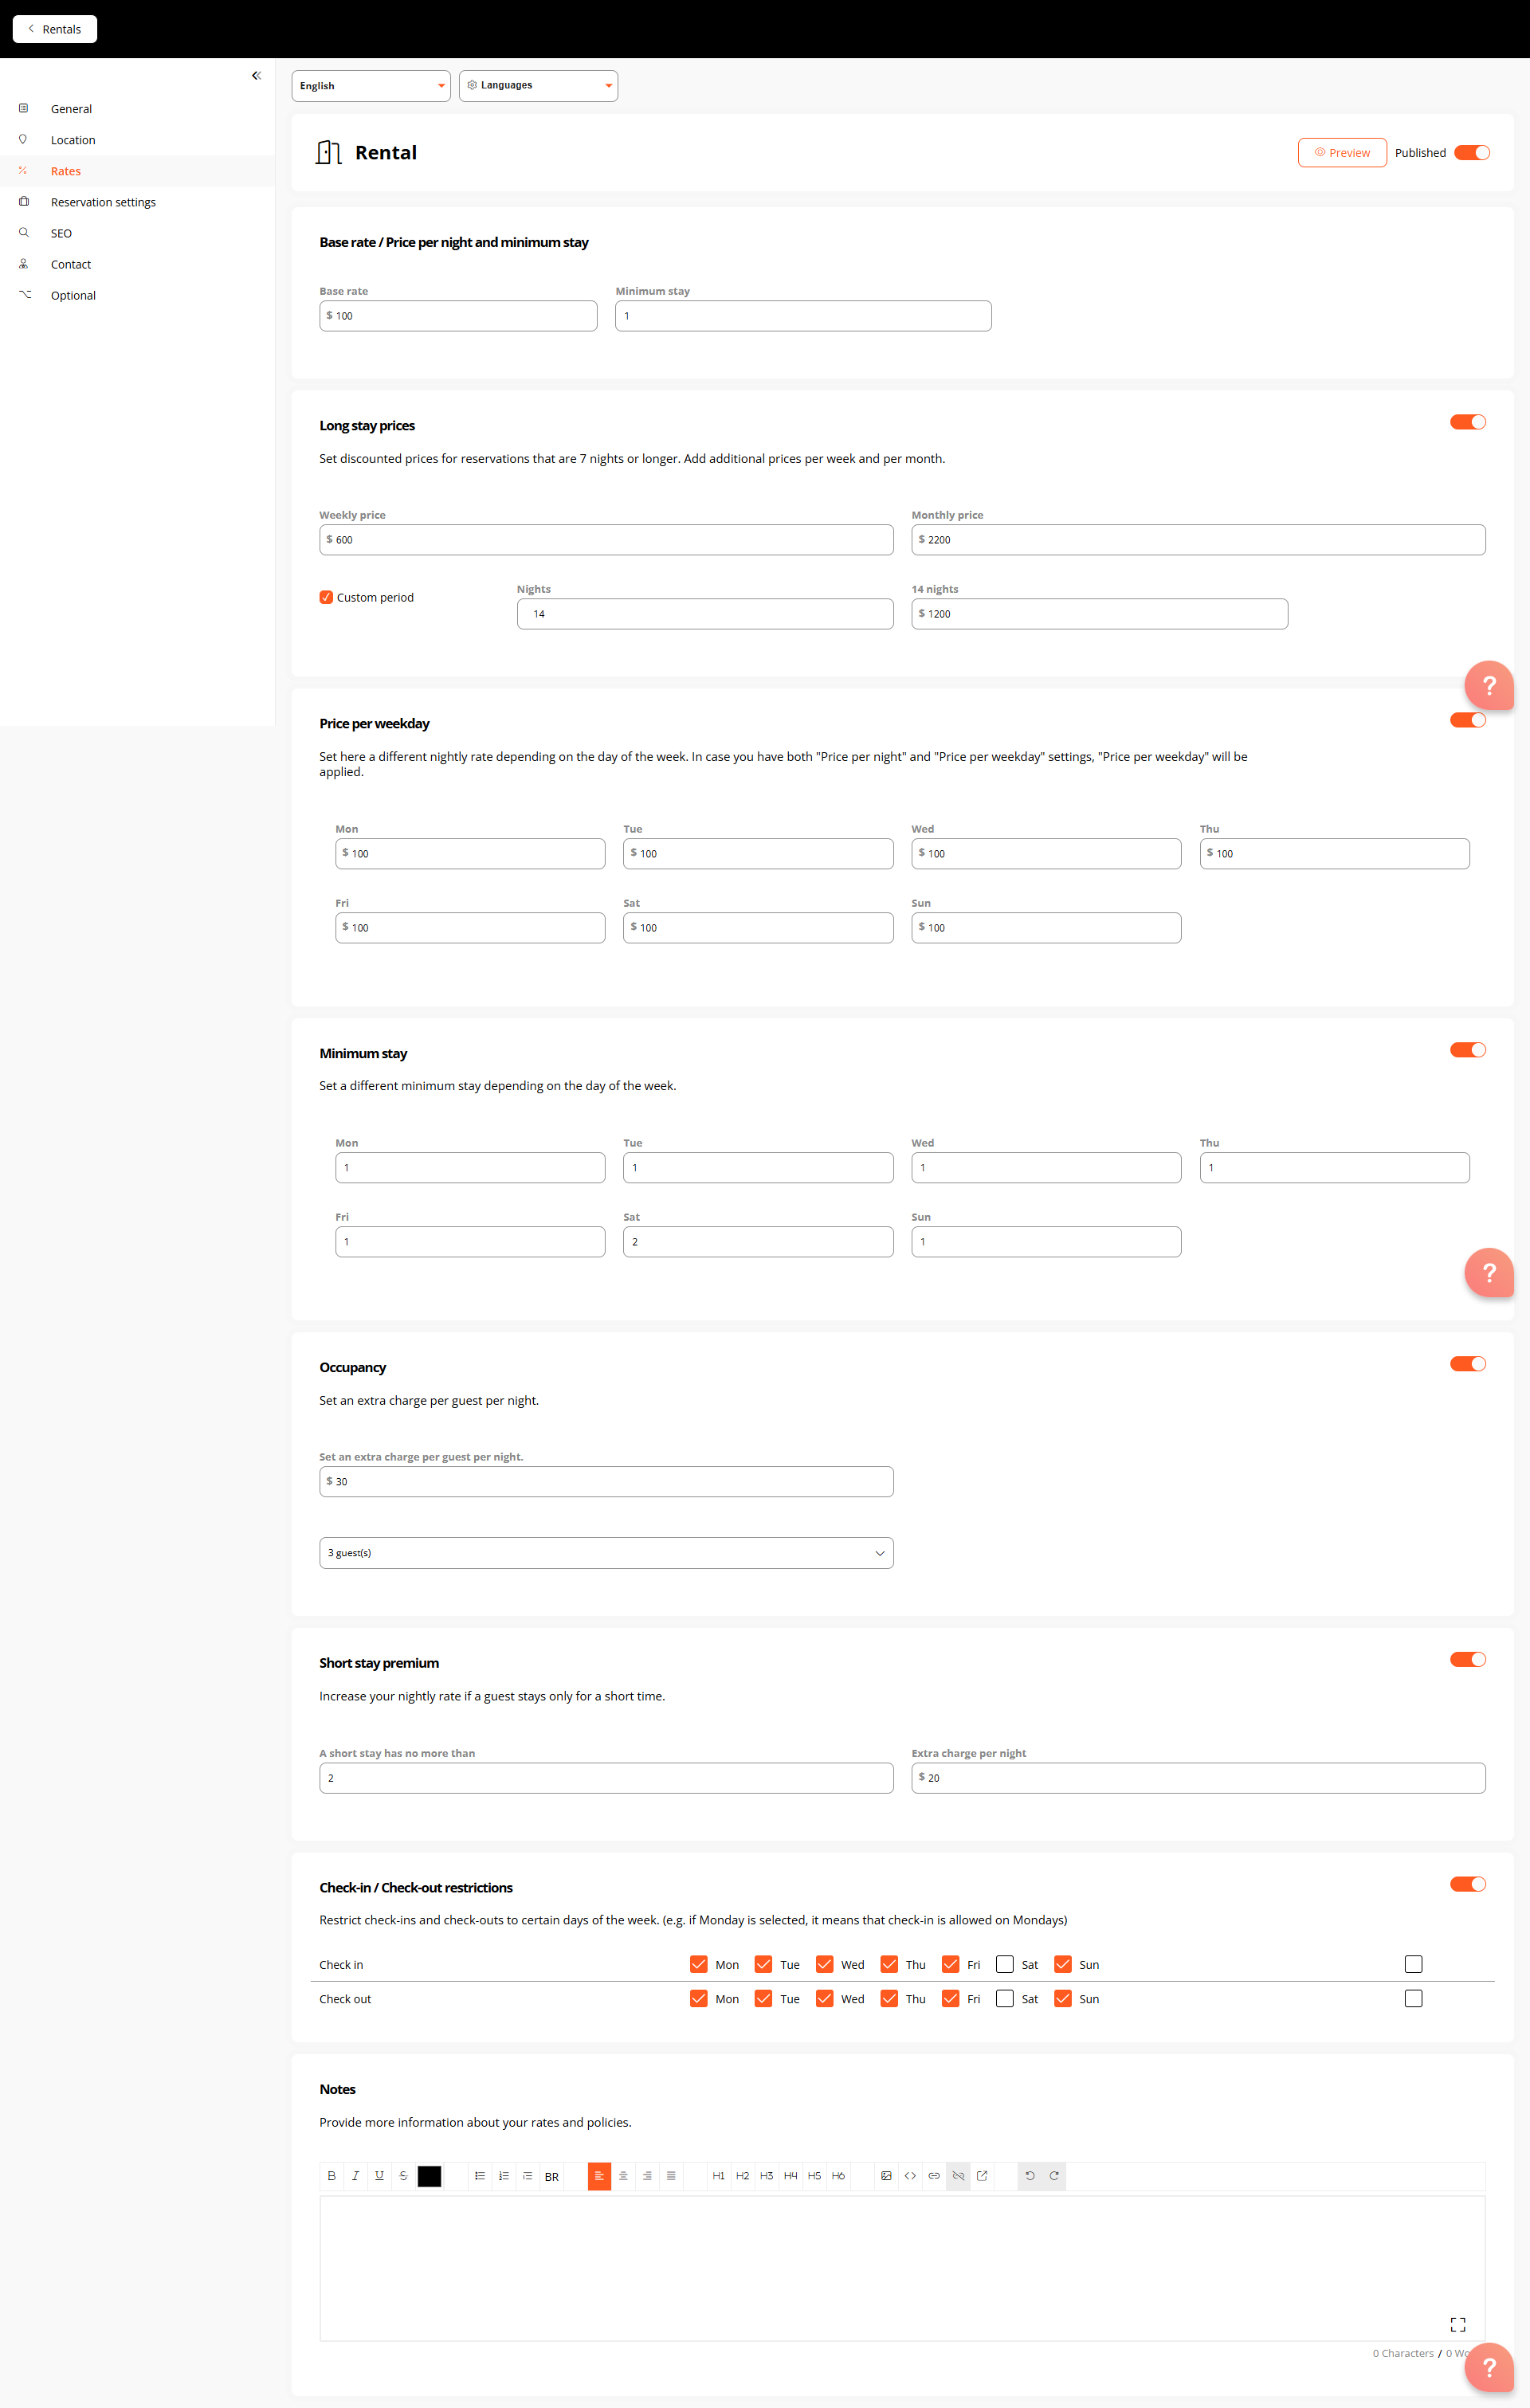Click the indent list icon
The image size is (1530, 2408).
pos(527,2176)
